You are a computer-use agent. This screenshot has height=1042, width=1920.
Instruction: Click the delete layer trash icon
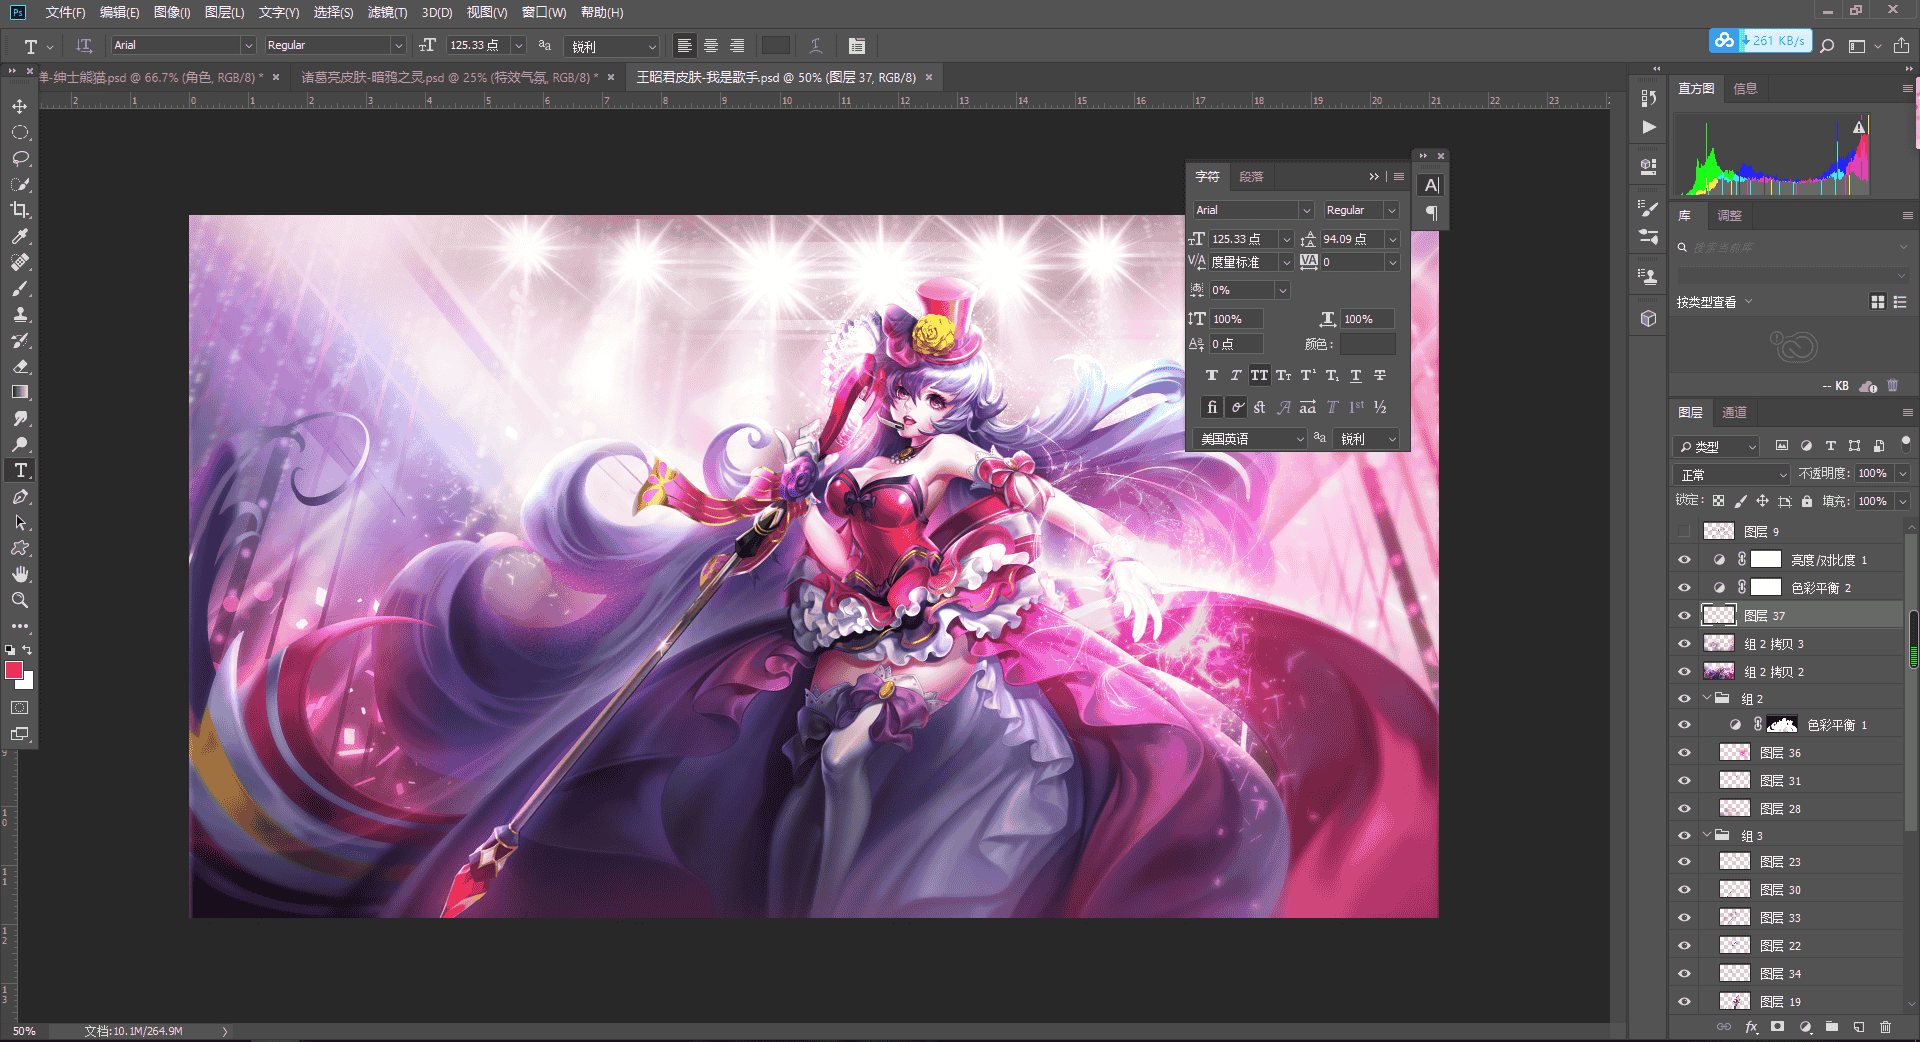tap(1885, 1027)
